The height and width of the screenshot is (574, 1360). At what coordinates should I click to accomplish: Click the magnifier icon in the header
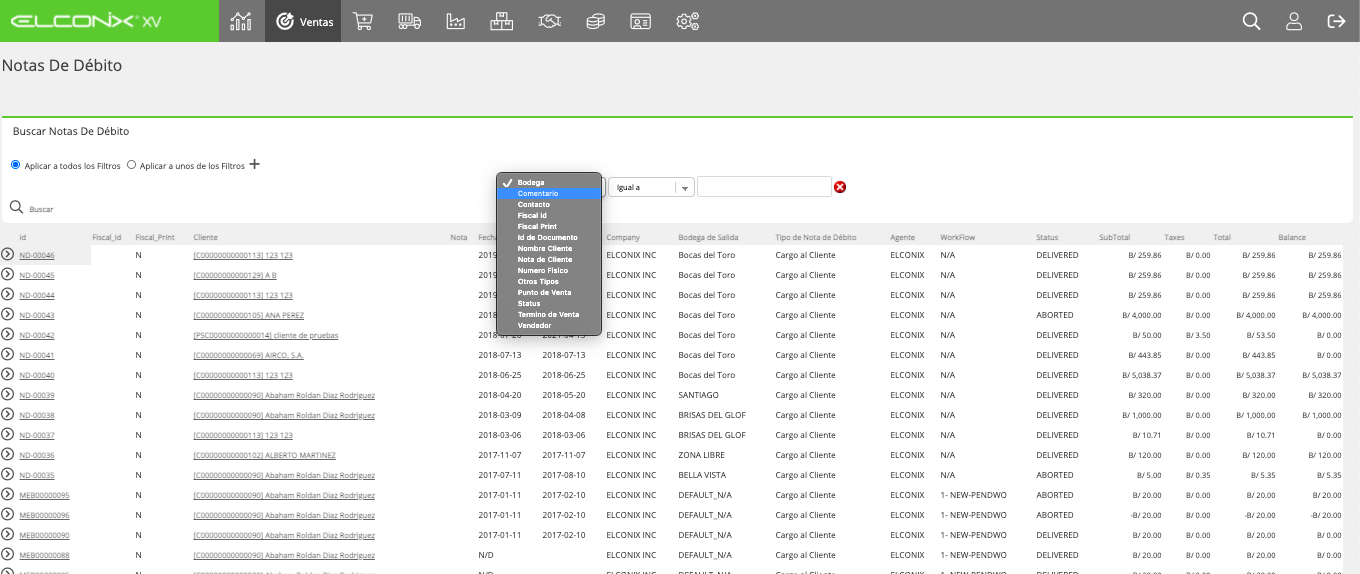coord(1251,21)
